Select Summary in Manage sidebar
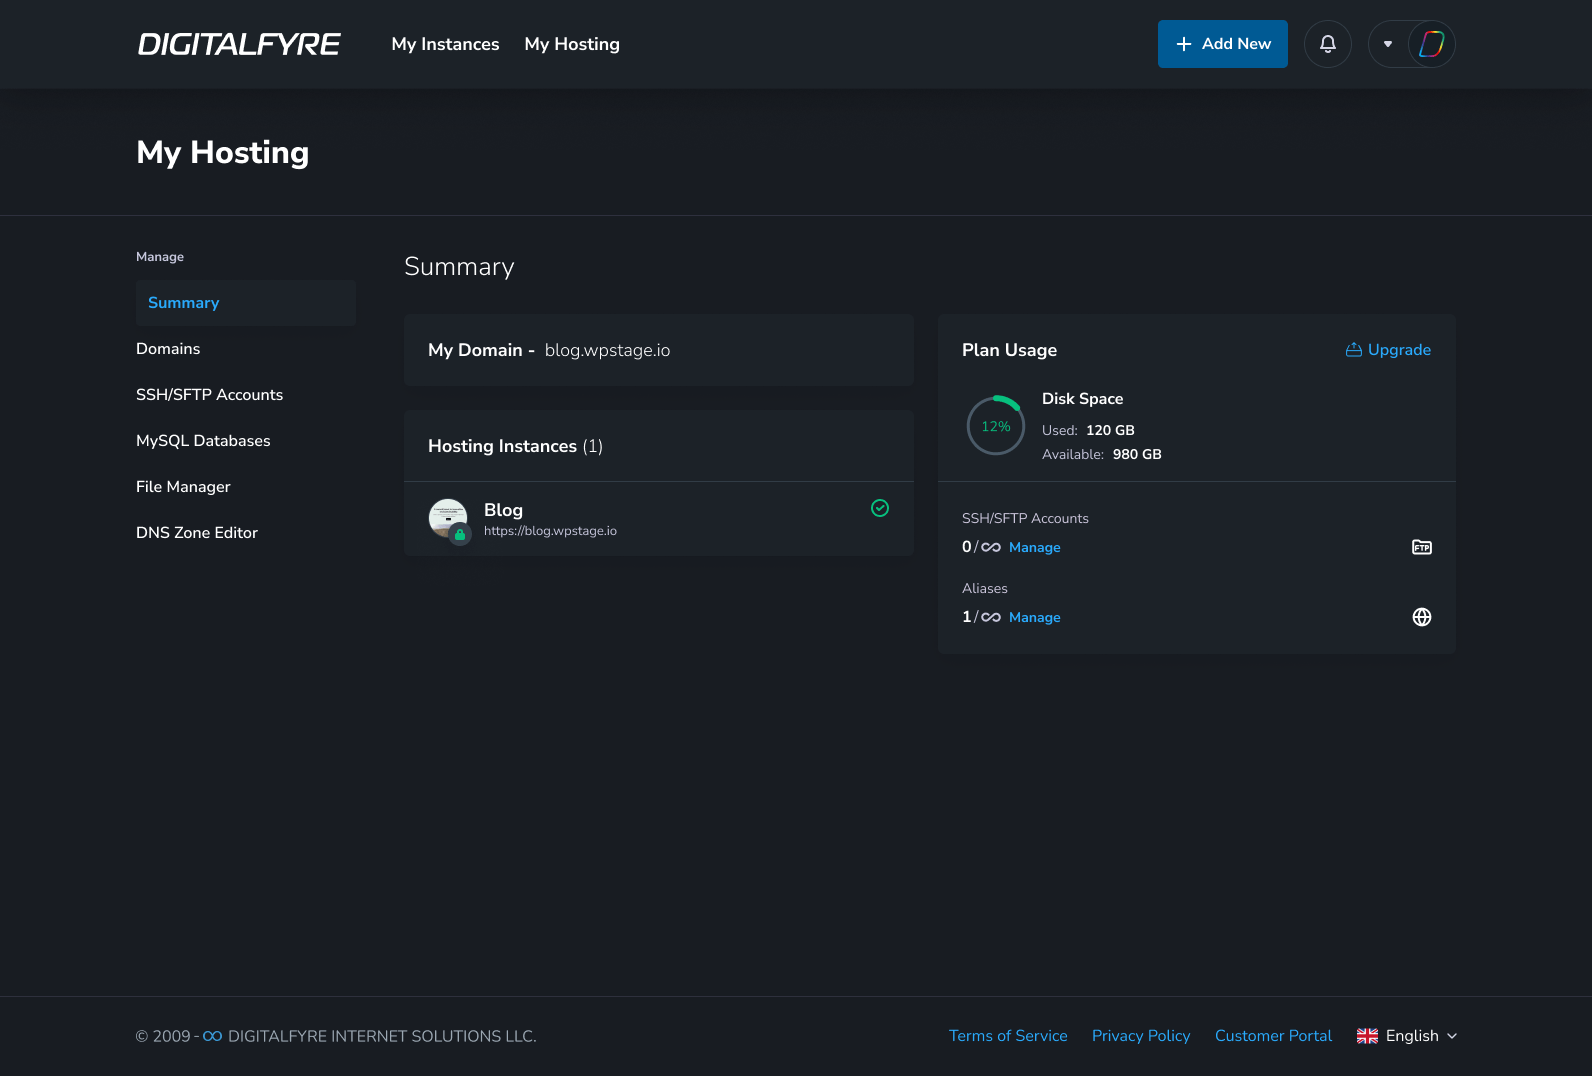 coord(246,303)
